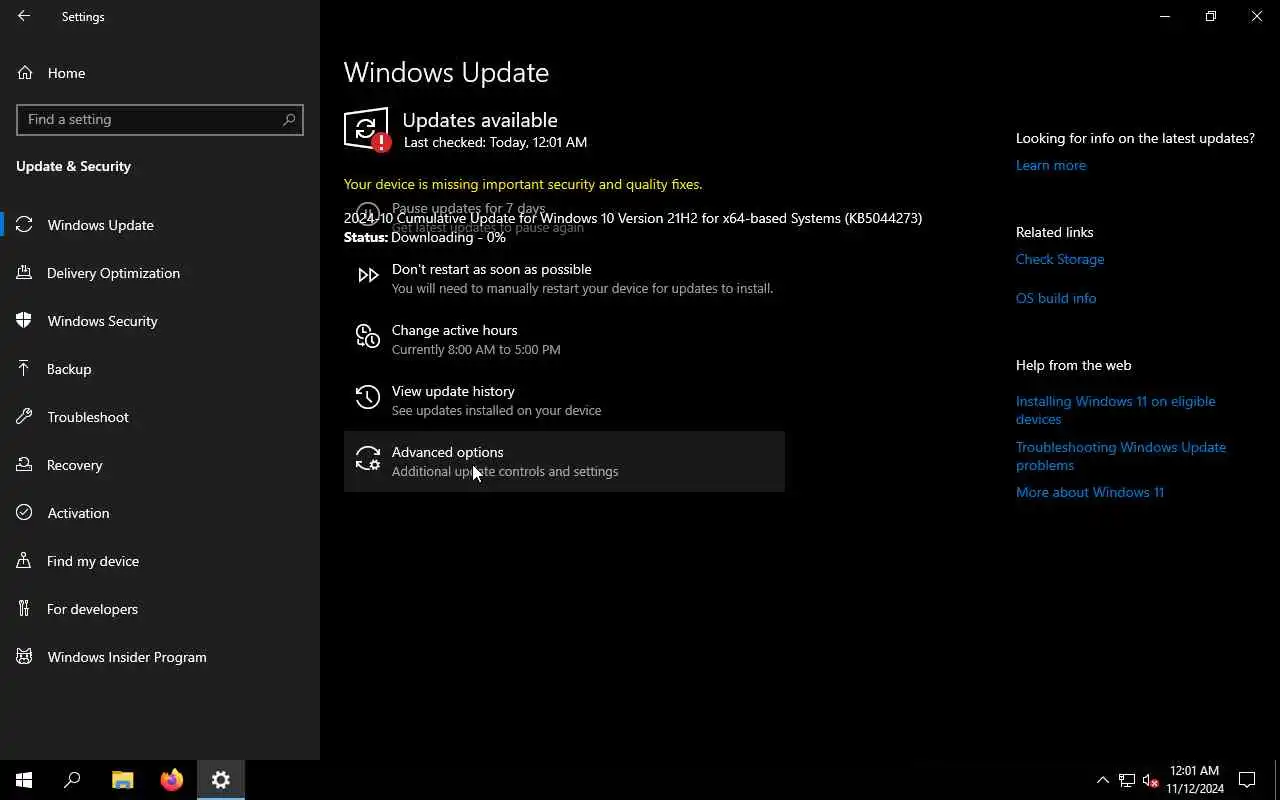The image size is (1280, 800).
Task: Open Home in Settings sidebar
Action: [160, 73]
